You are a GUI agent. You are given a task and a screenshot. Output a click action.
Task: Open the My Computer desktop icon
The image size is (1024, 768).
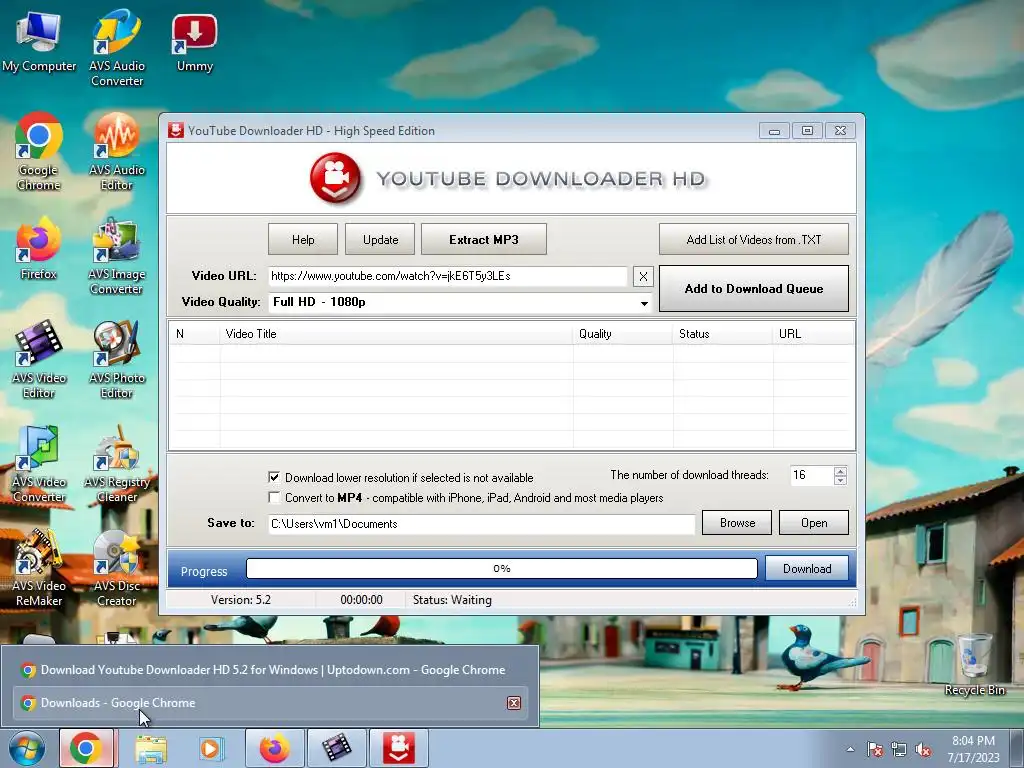click(39, 40)
